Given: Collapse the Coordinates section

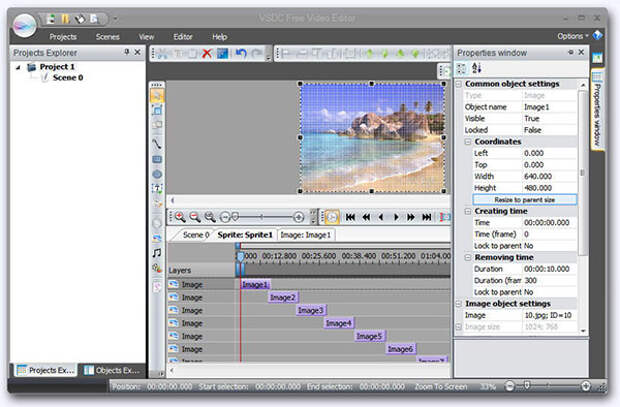Looking at the screenshot, I should [467, 141].
